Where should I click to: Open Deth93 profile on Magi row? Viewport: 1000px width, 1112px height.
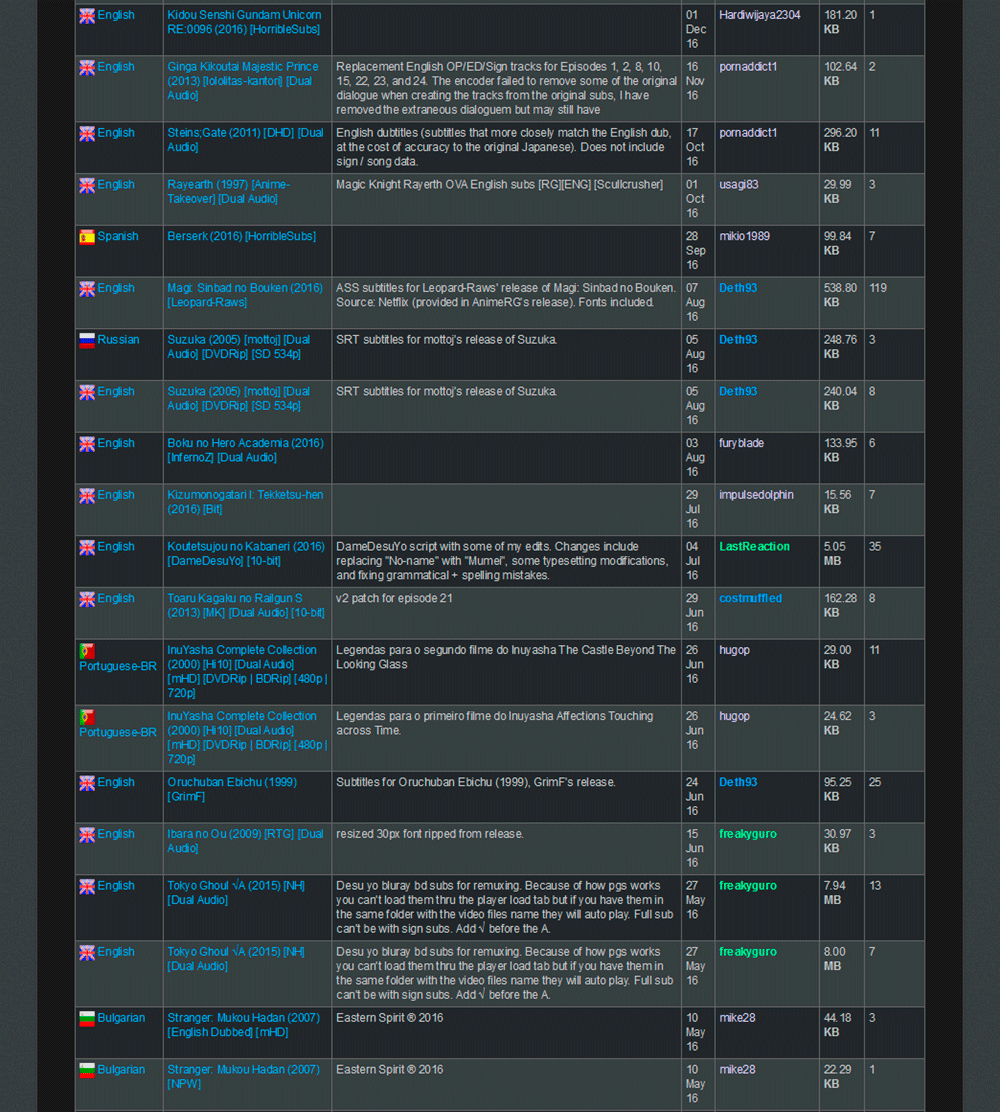click(x=738, y=288)
